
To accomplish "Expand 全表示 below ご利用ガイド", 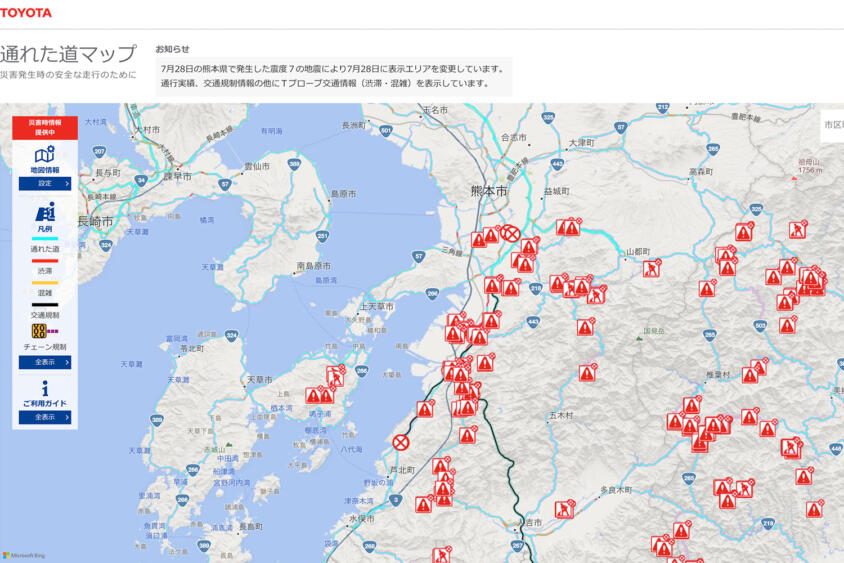I will (x=45, y=417).
